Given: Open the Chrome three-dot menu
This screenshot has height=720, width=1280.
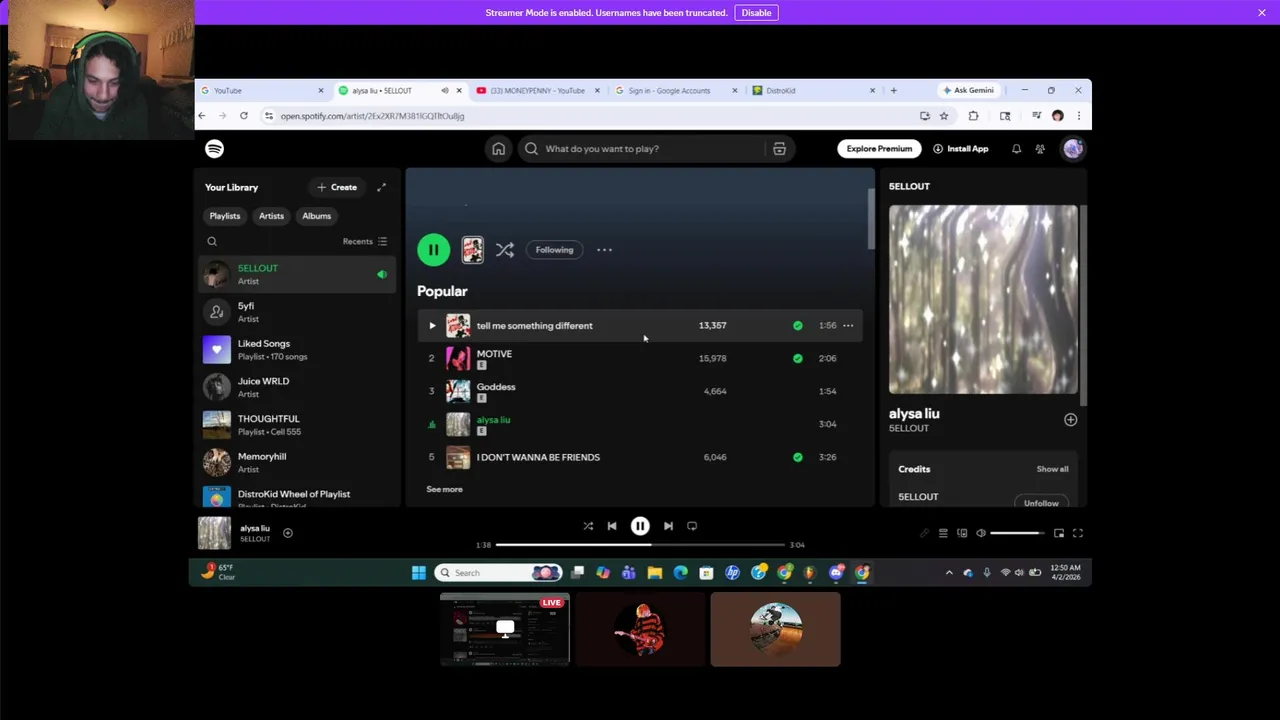Looking at the screenshot, I should click(x=1078, y=116).
